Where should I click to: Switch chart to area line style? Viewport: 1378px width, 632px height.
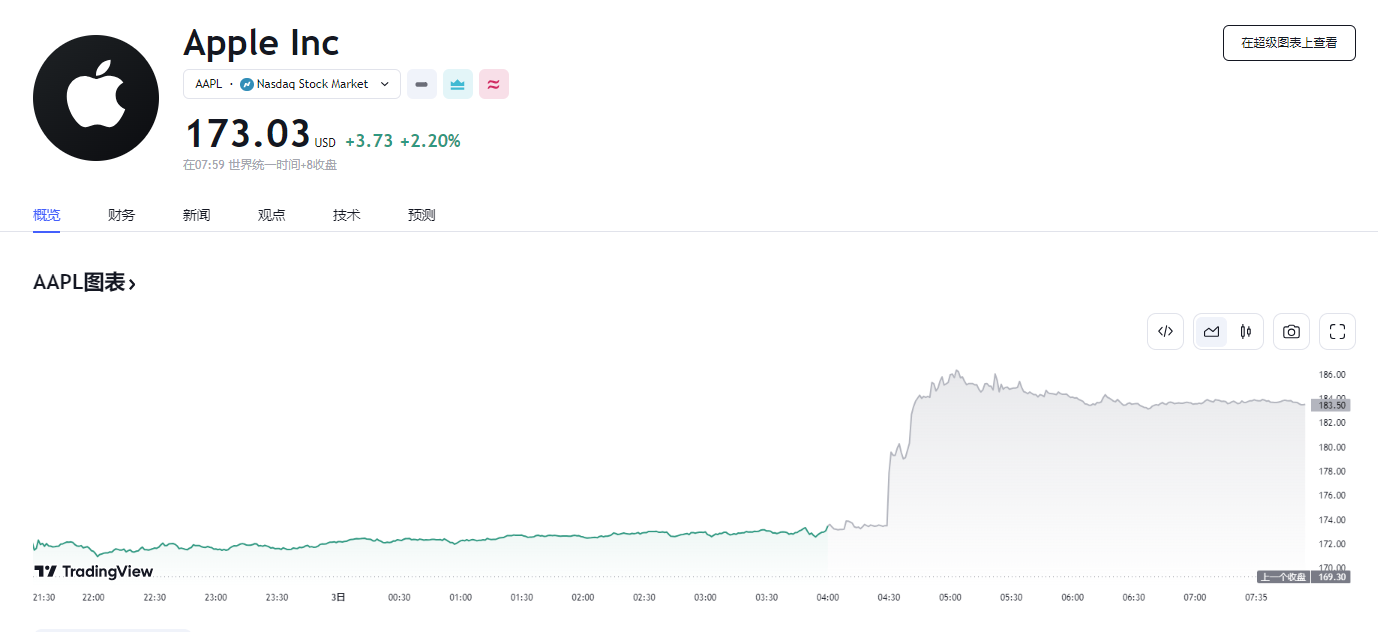(x=1211, y=332)
